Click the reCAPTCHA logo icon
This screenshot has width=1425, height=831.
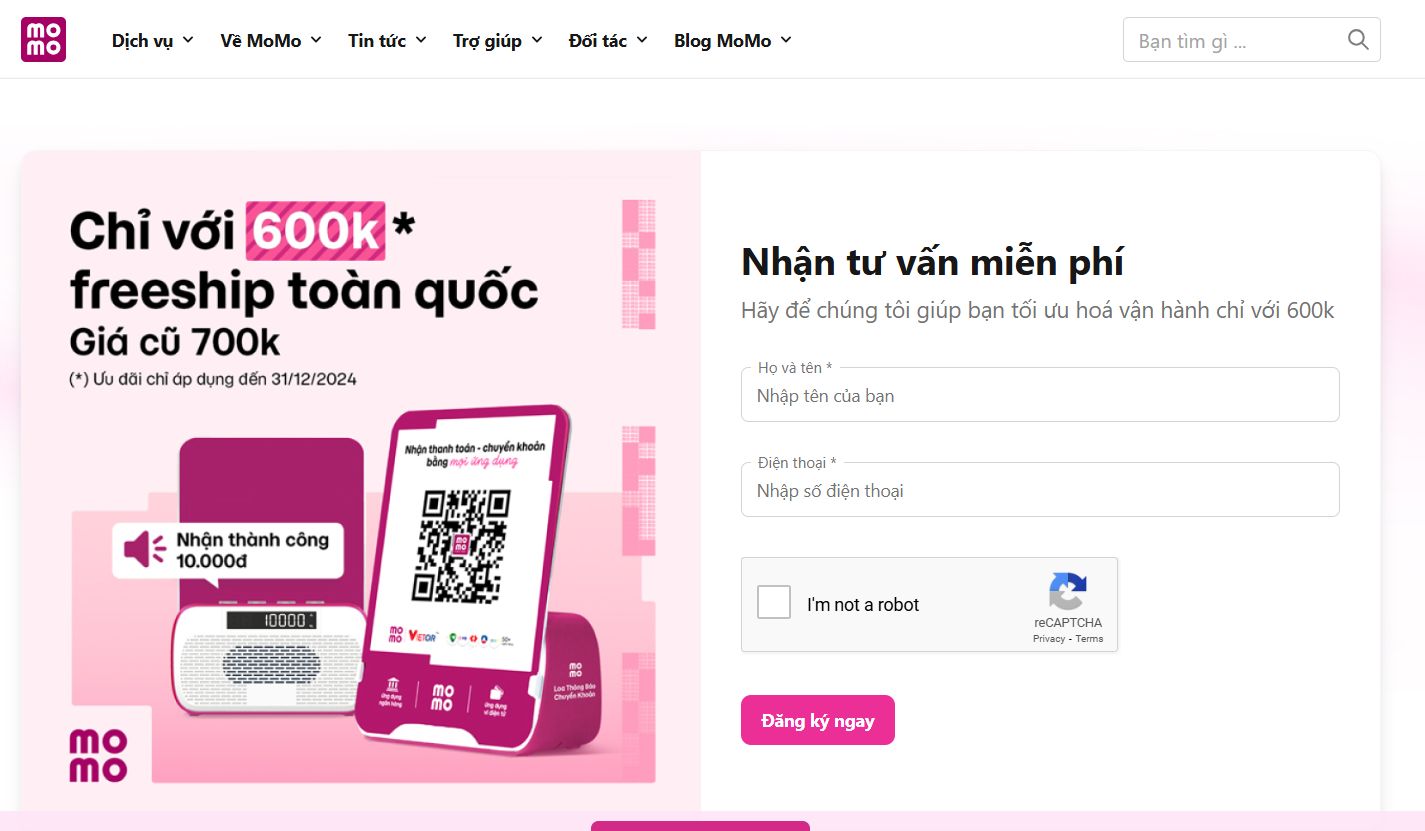tap(1068, 591)
